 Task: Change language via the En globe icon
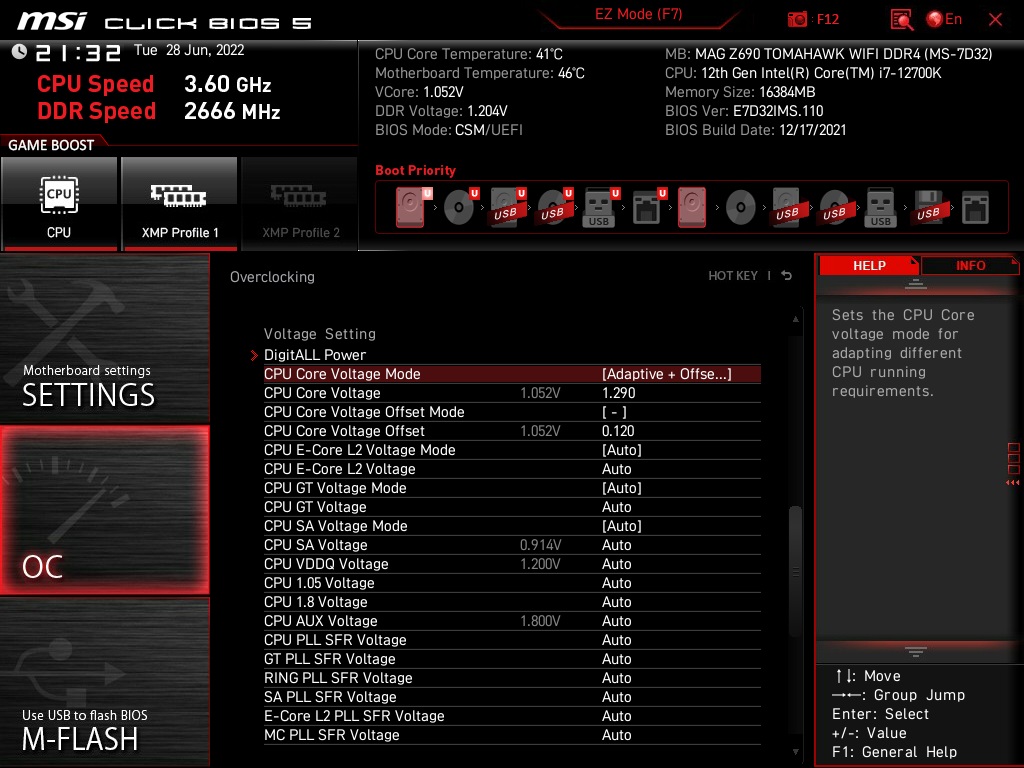[x=944, y=20]
